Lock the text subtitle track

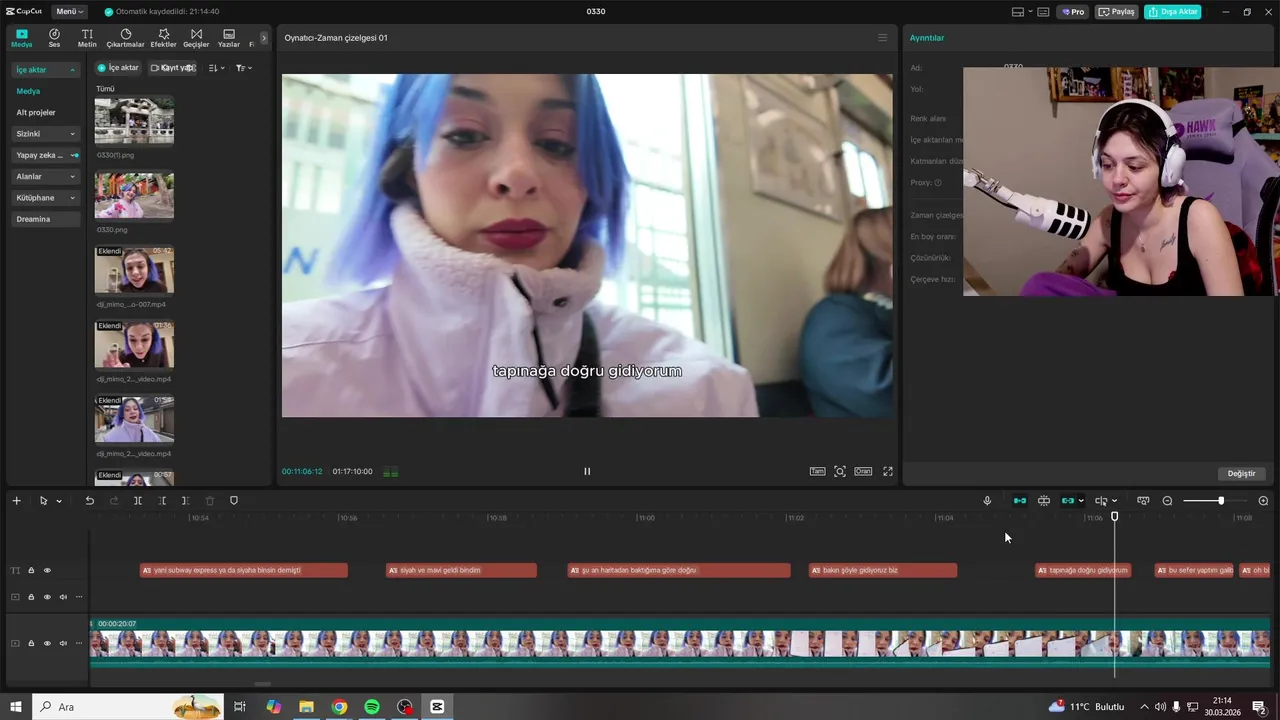(31, 571)
